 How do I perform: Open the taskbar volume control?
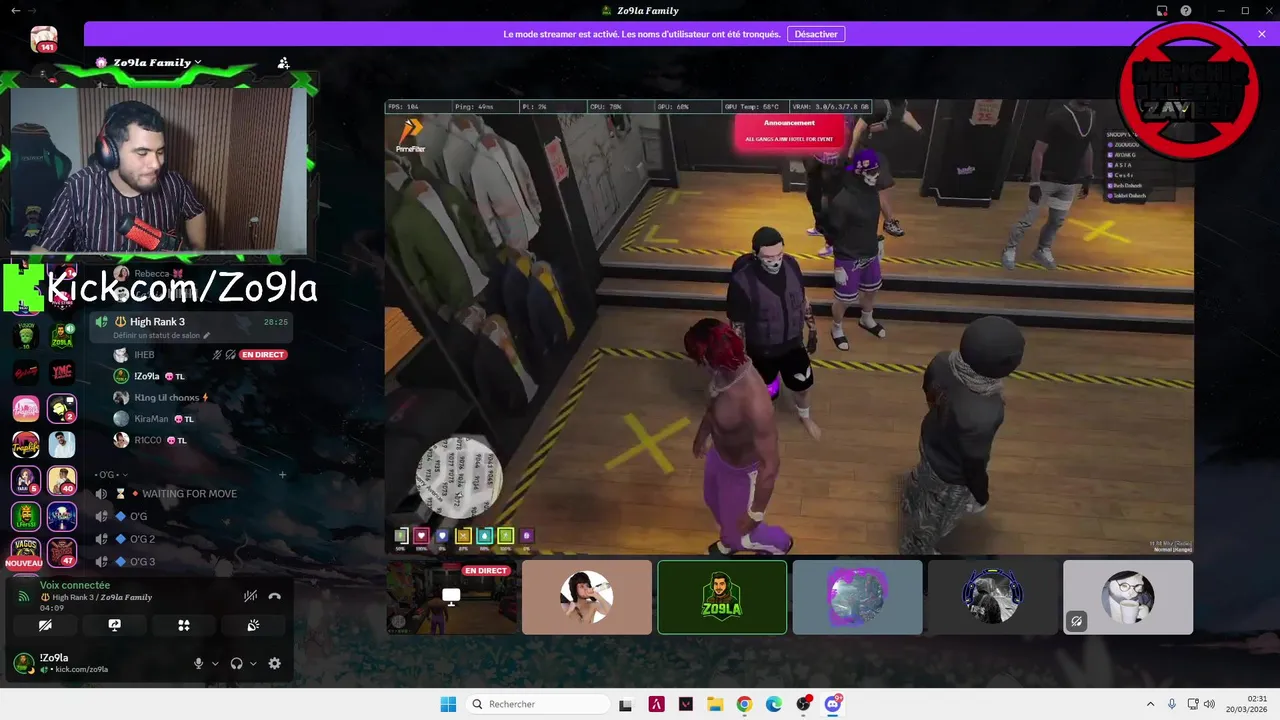(1209, 704)
